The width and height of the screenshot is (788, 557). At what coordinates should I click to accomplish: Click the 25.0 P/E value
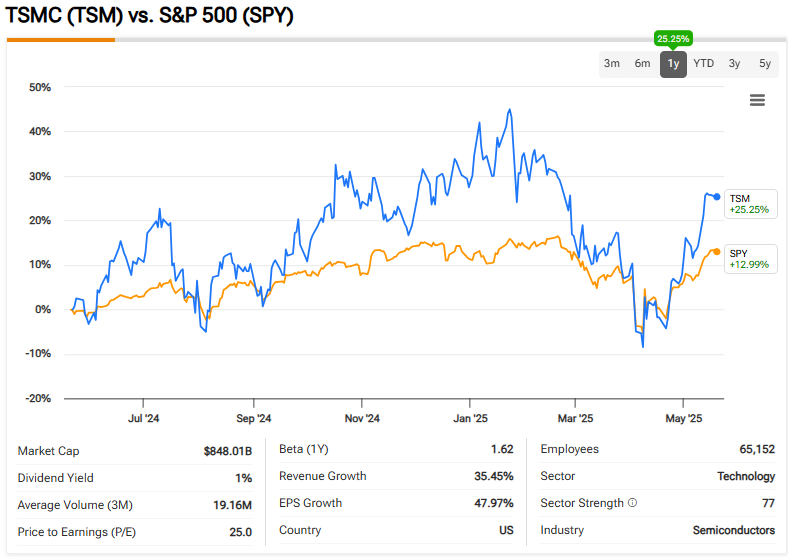tap(241, 532)
